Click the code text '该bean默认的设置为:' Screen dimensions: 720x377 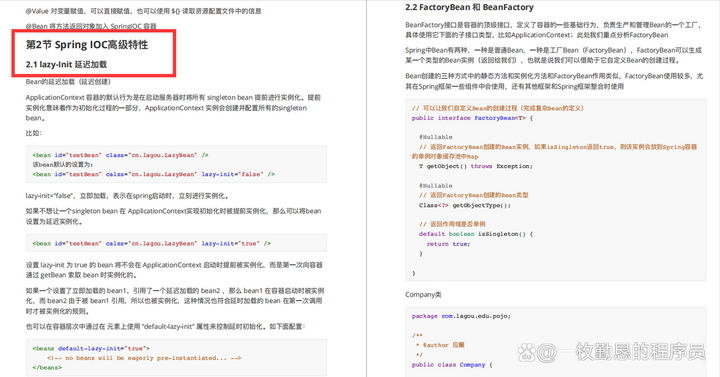(x=62, y=164)
